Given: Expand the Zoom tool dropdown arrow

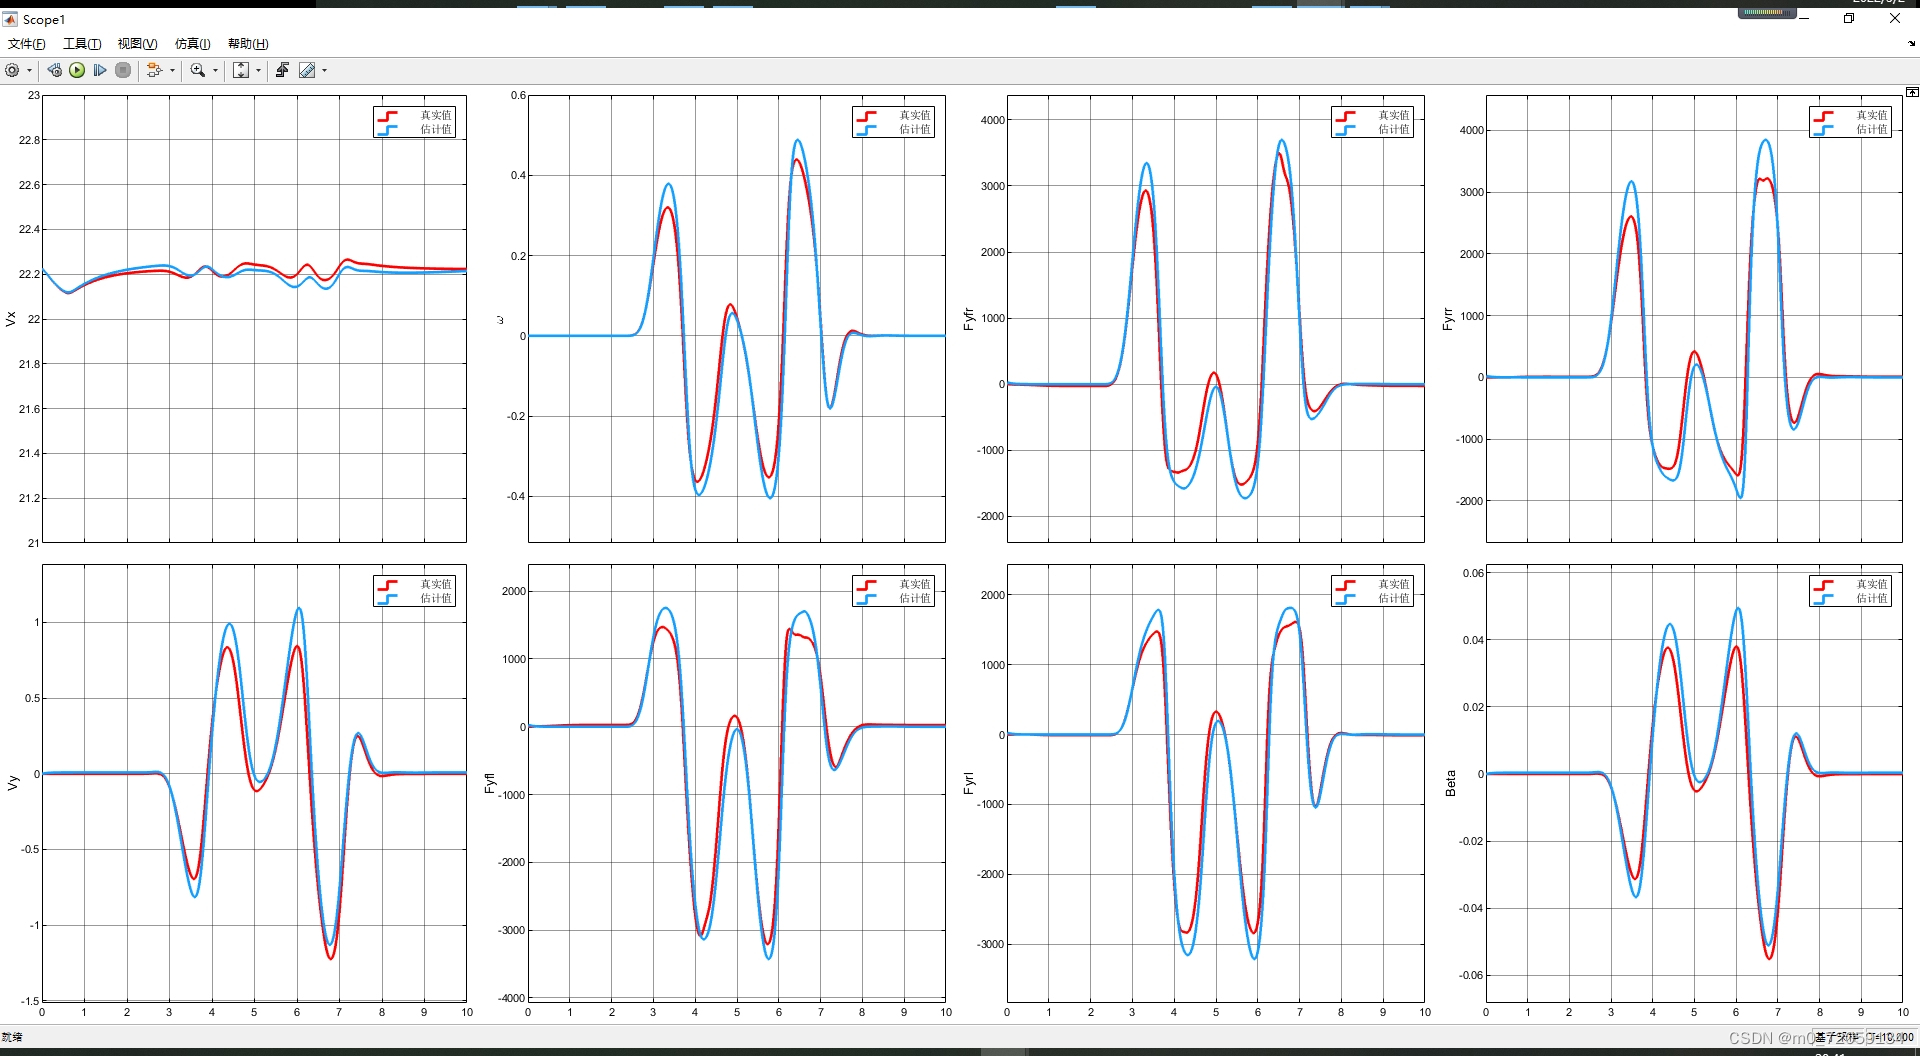Looking at the screenshot, I should 215,70.
